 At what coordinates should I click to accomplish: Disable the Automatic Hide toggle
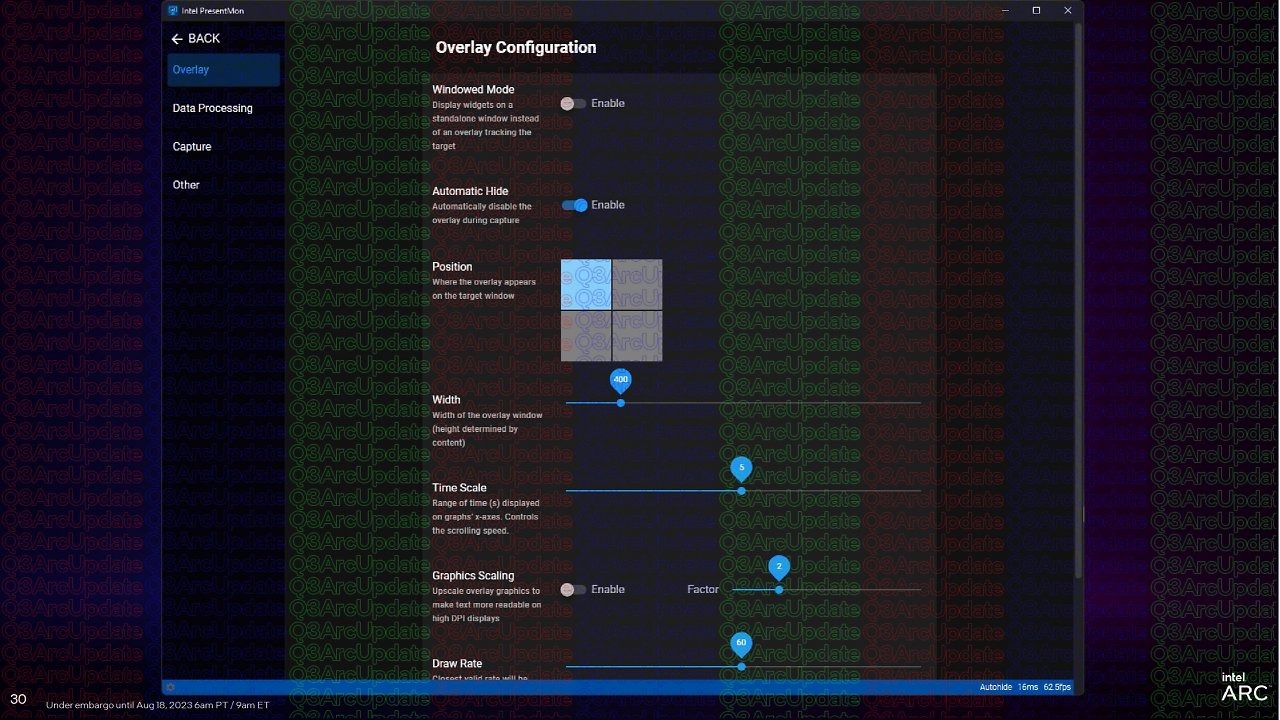click(x=574, y=205)
